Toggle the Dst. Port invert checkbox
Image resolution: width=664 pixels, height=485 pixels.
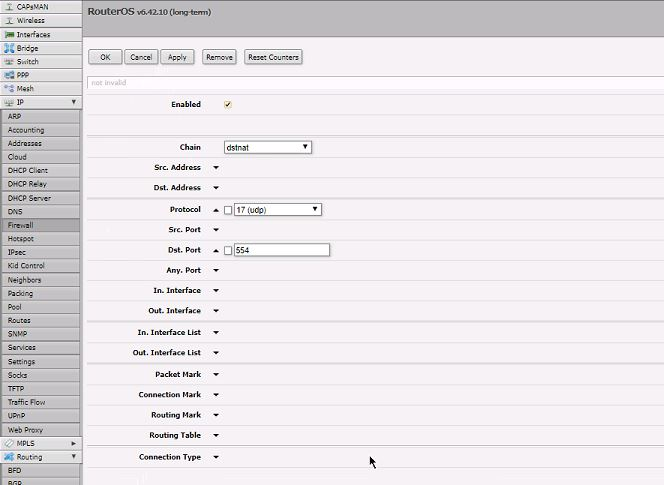click(228, 250)
